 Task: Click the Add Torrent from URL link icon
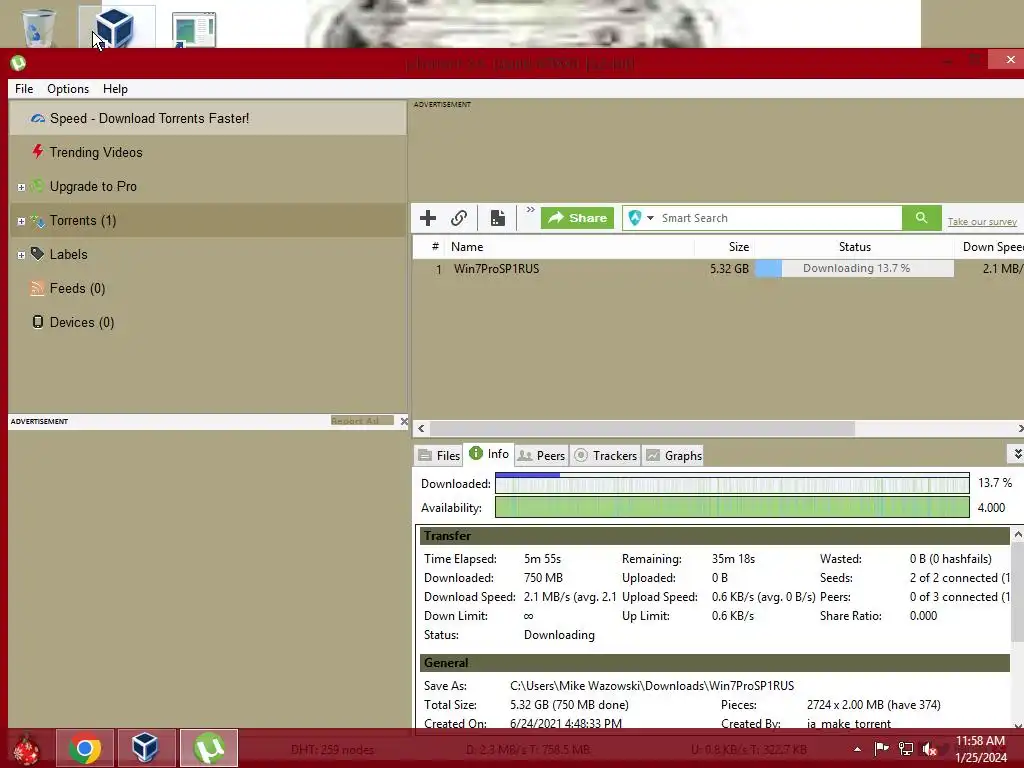(x=459, y=217)
